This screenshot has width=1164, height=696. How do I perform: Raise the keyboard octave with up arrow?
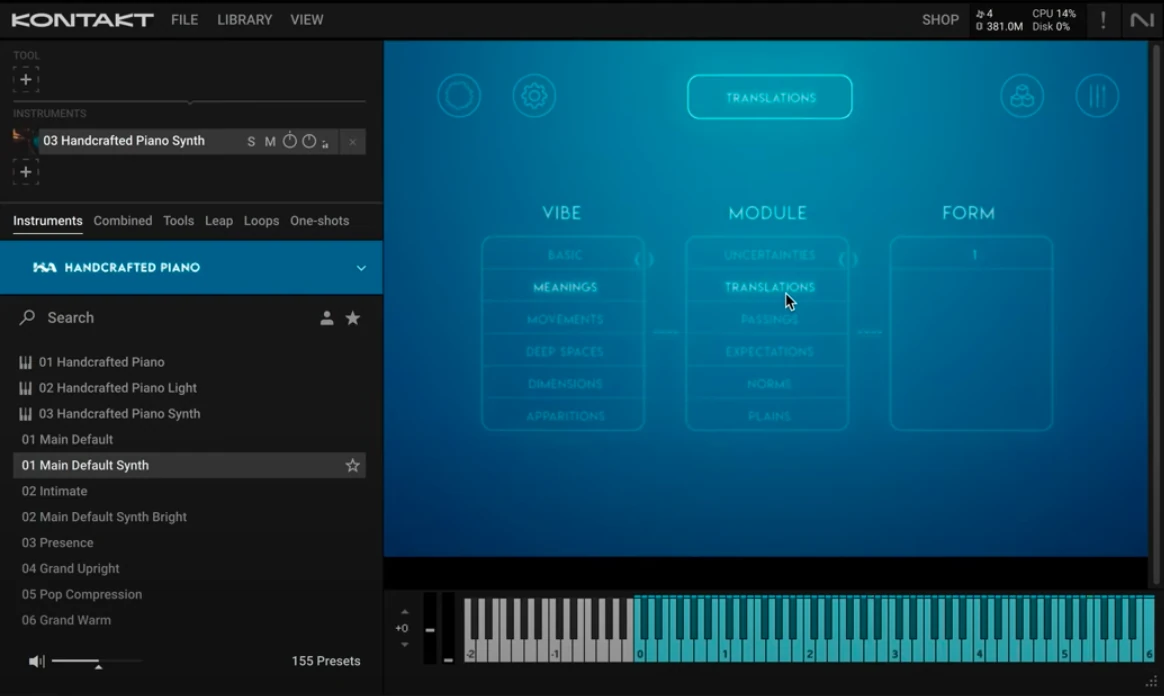(x=405, y=612)
